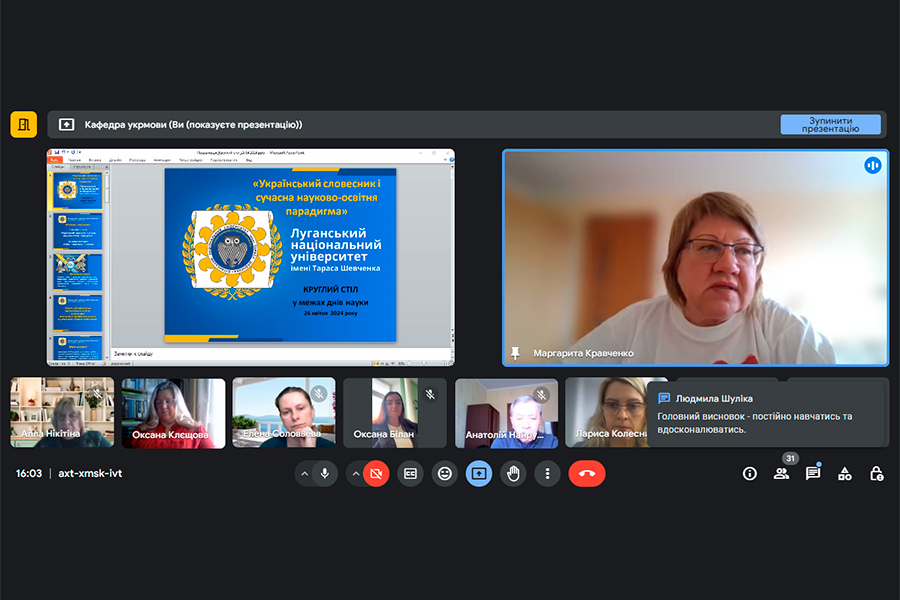
Task: Select second slide thumbnail in PowerPoint panel
Action: pos(77,231)
